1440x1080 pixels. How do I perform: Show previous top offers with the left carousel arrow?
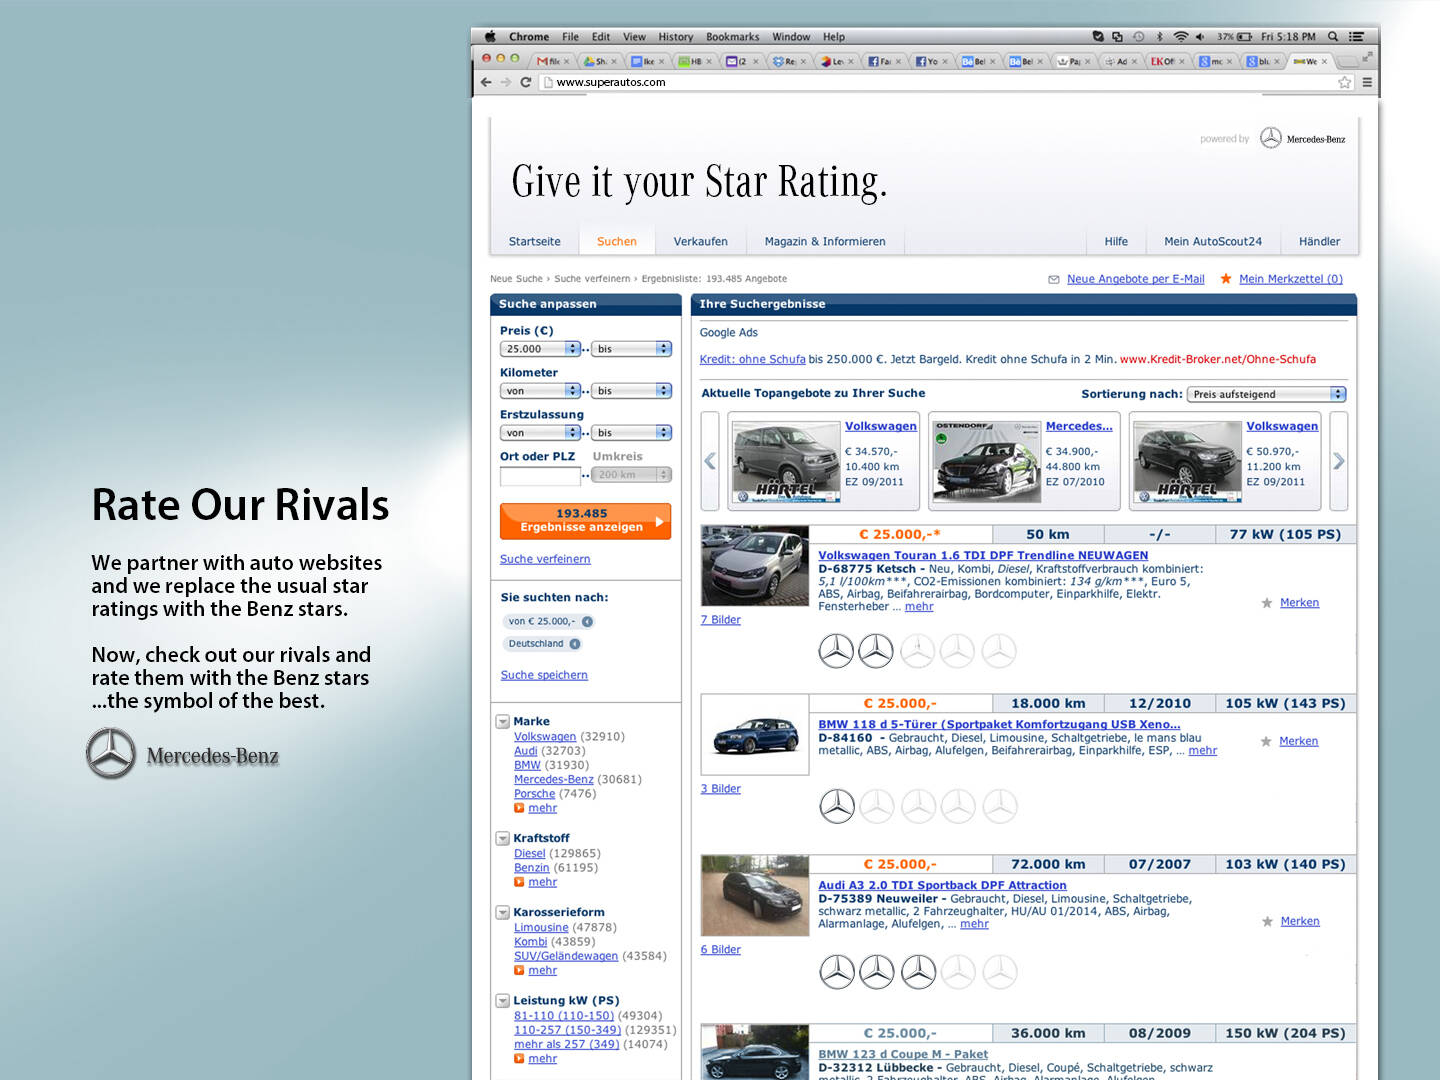[710, 461]
